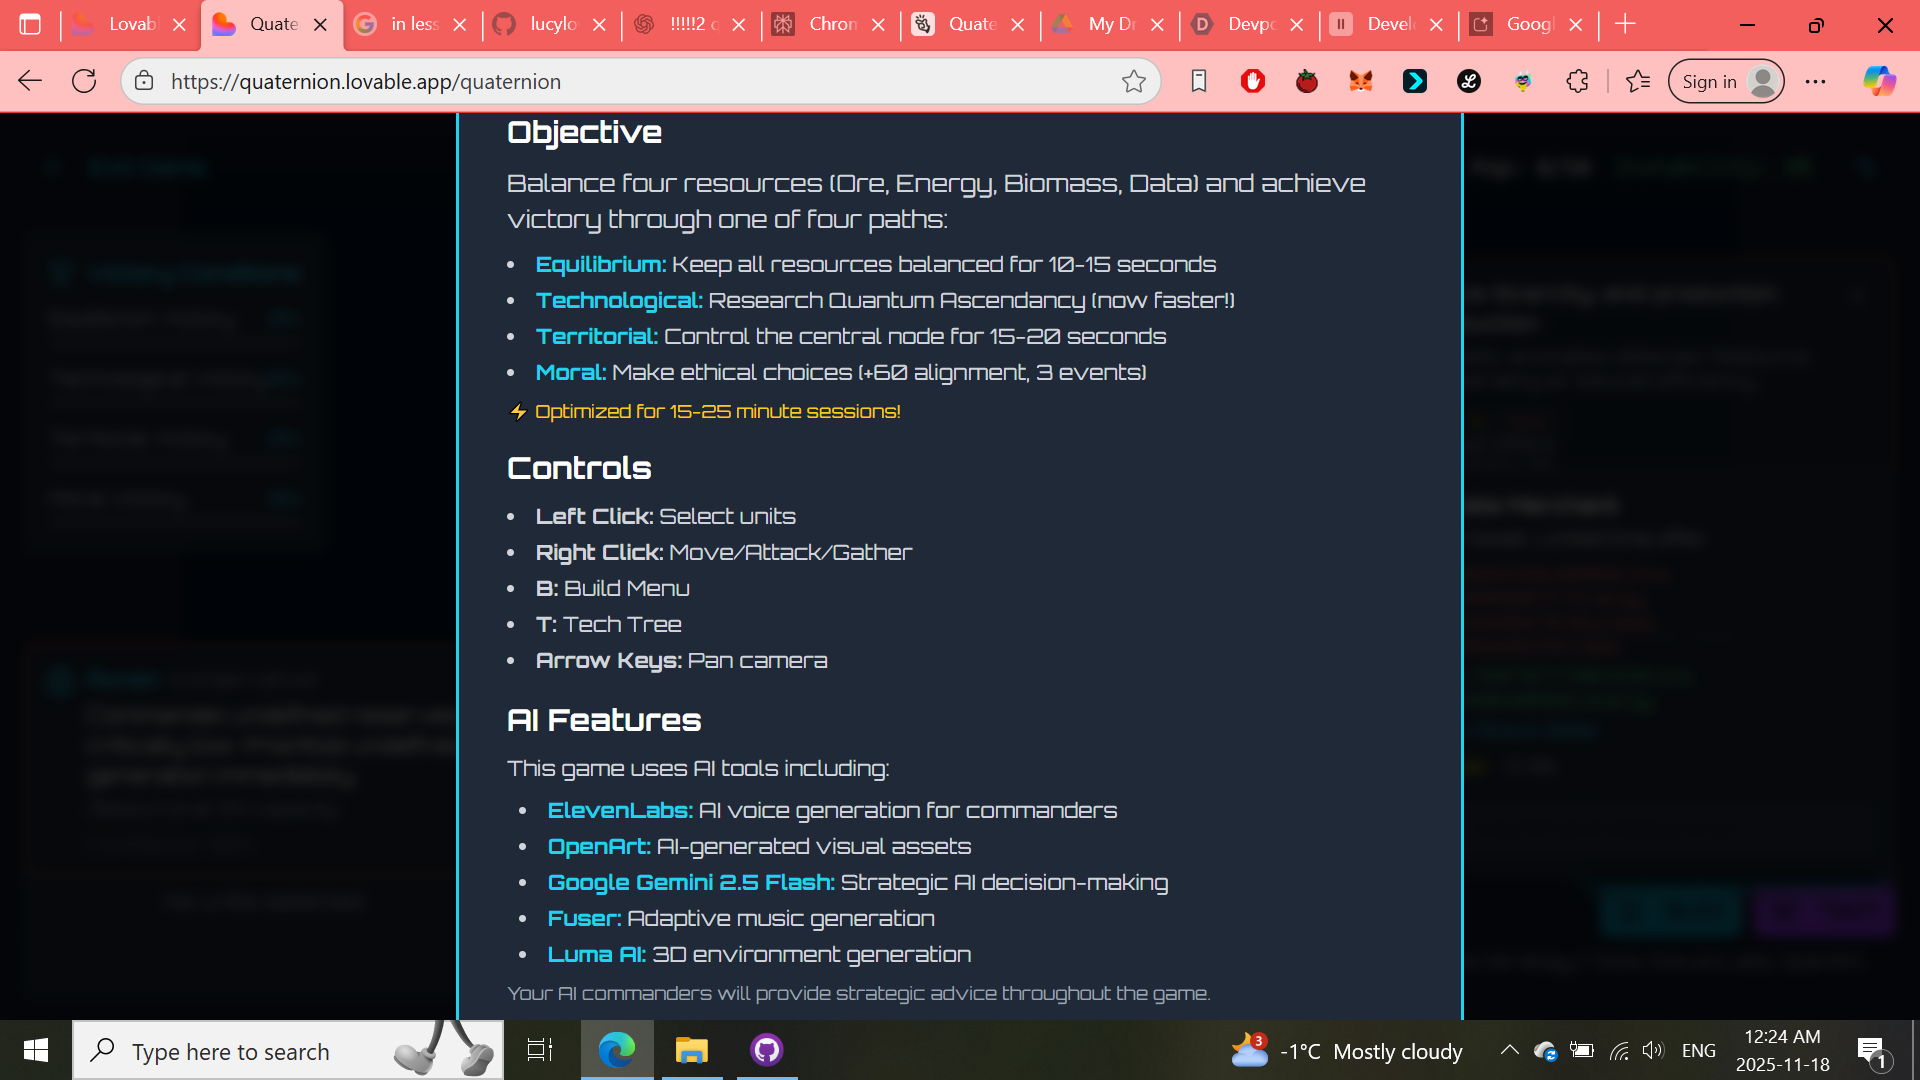Open a new browser tab

[1625, 24]
